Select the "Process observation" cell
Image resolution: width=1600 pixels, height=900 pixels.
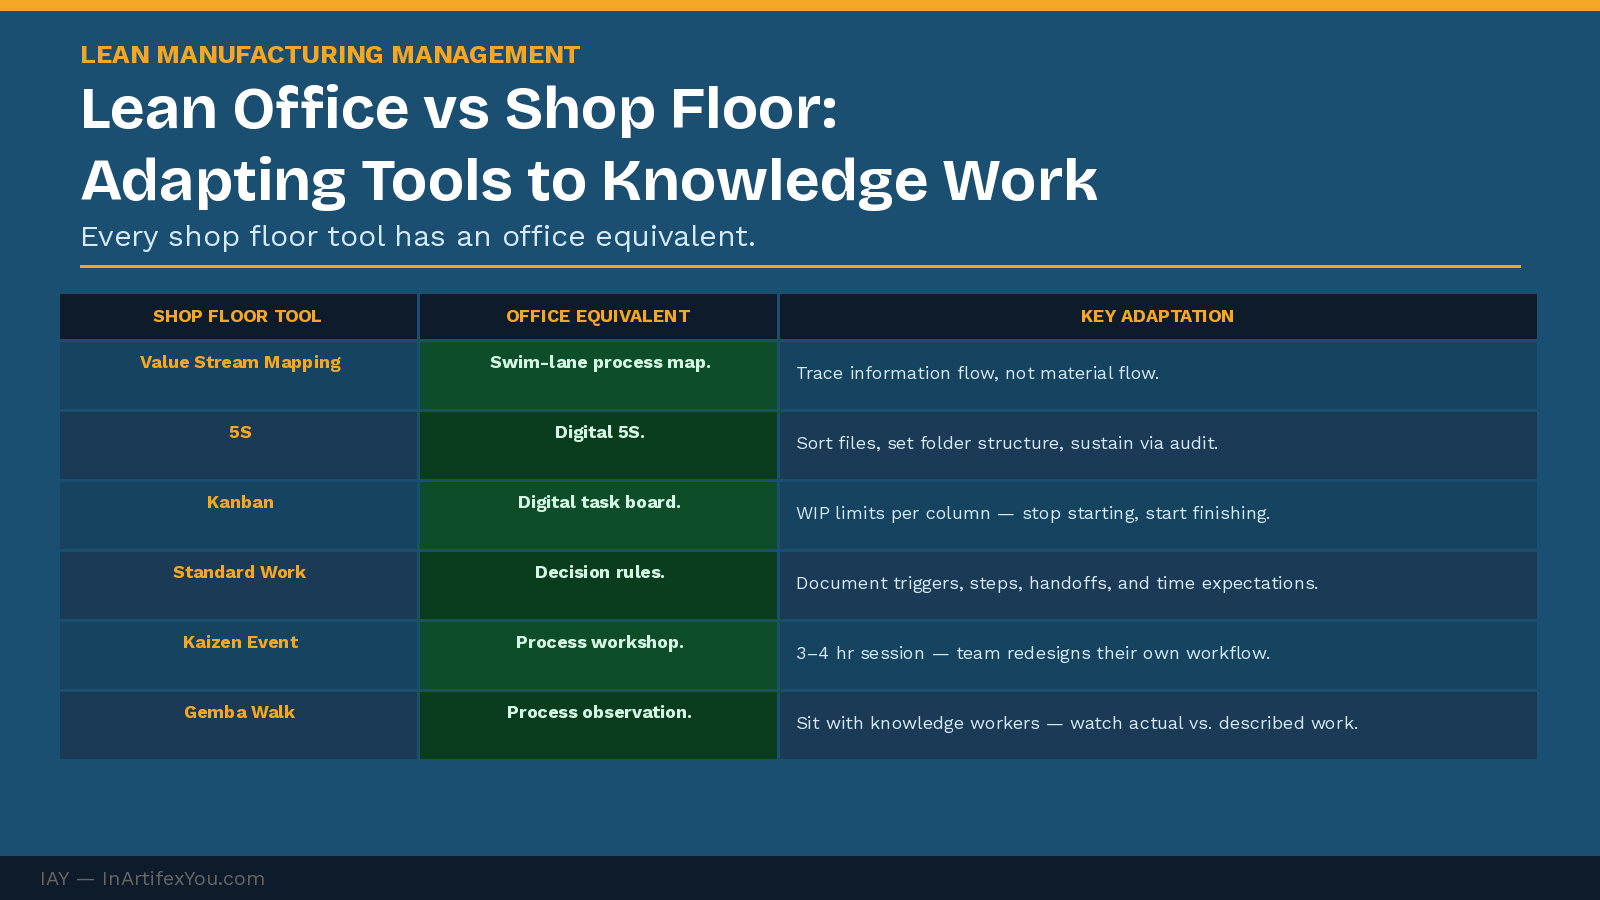tap(600, 712)
